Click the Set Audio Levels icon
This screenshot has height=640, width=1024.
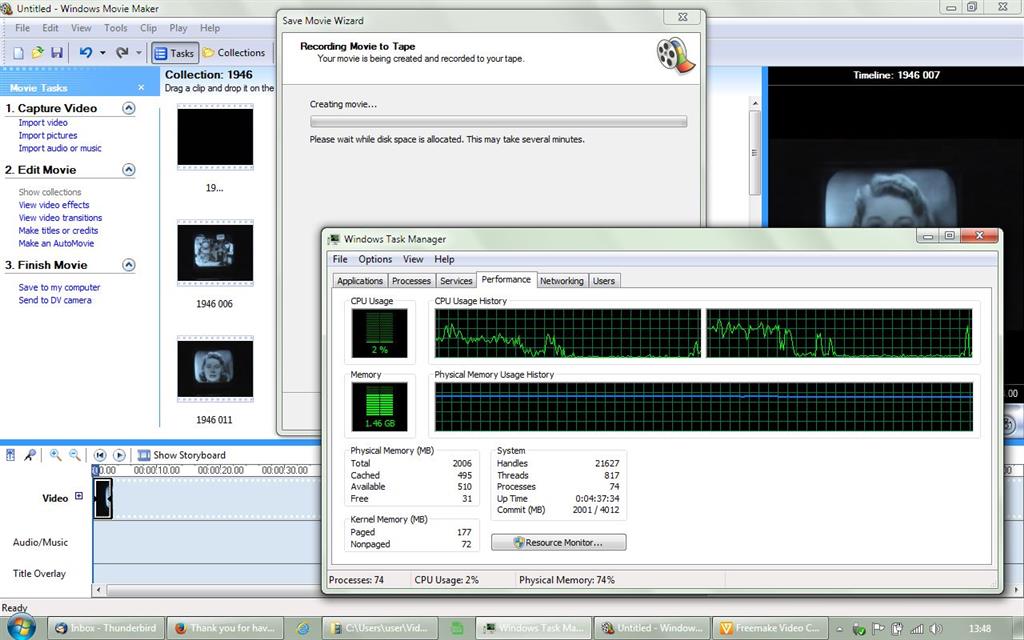10,455
